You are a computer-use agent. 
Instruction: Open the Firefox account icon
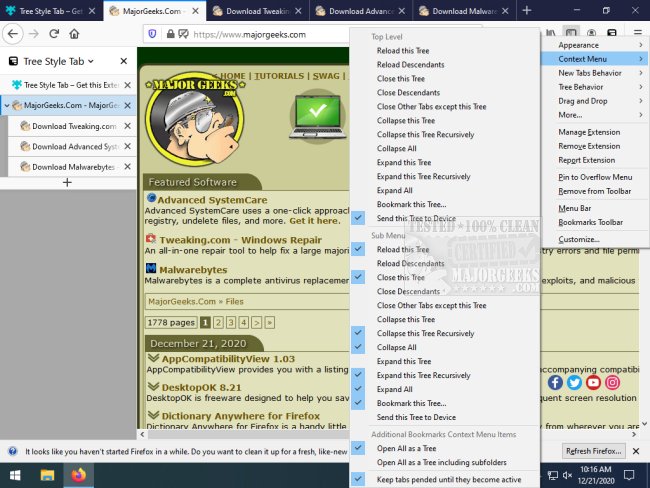[592, 33]
